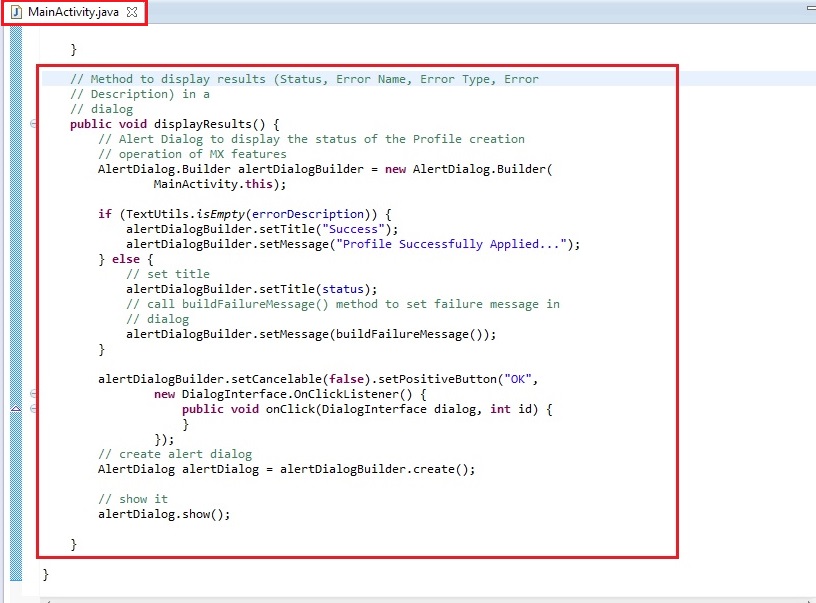This screenshot has height=603, width=816.
Task: Click the "OK" string in setPositiveButton
Action: (520, 379)
